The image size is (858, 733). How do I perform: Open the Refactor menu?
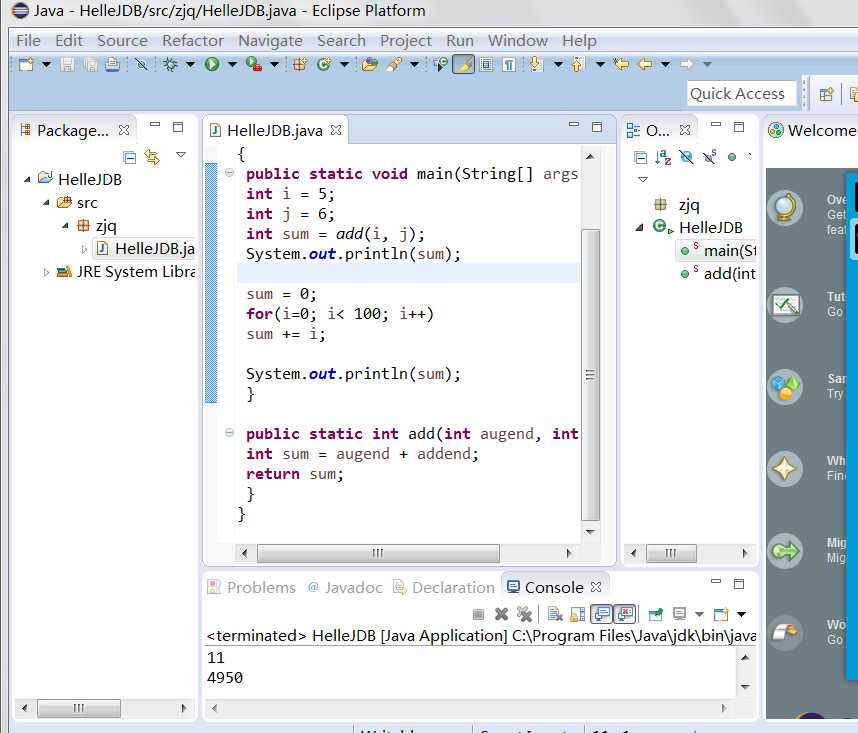tap(193, 40)
